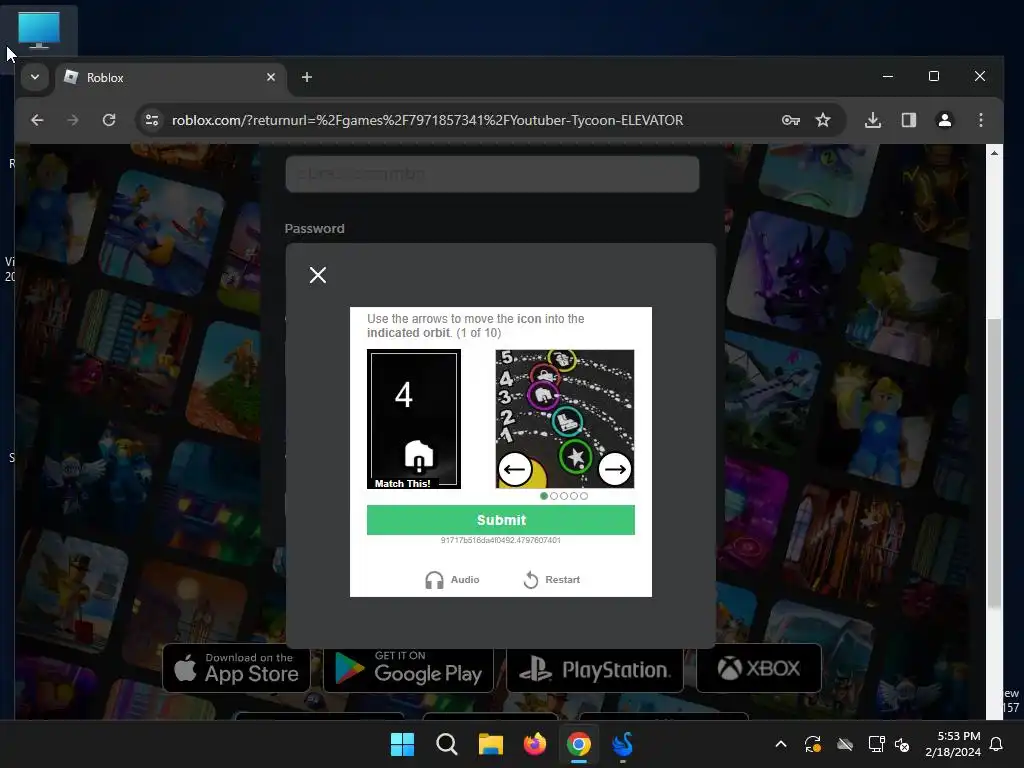Open the tab search dropdown

35,77
